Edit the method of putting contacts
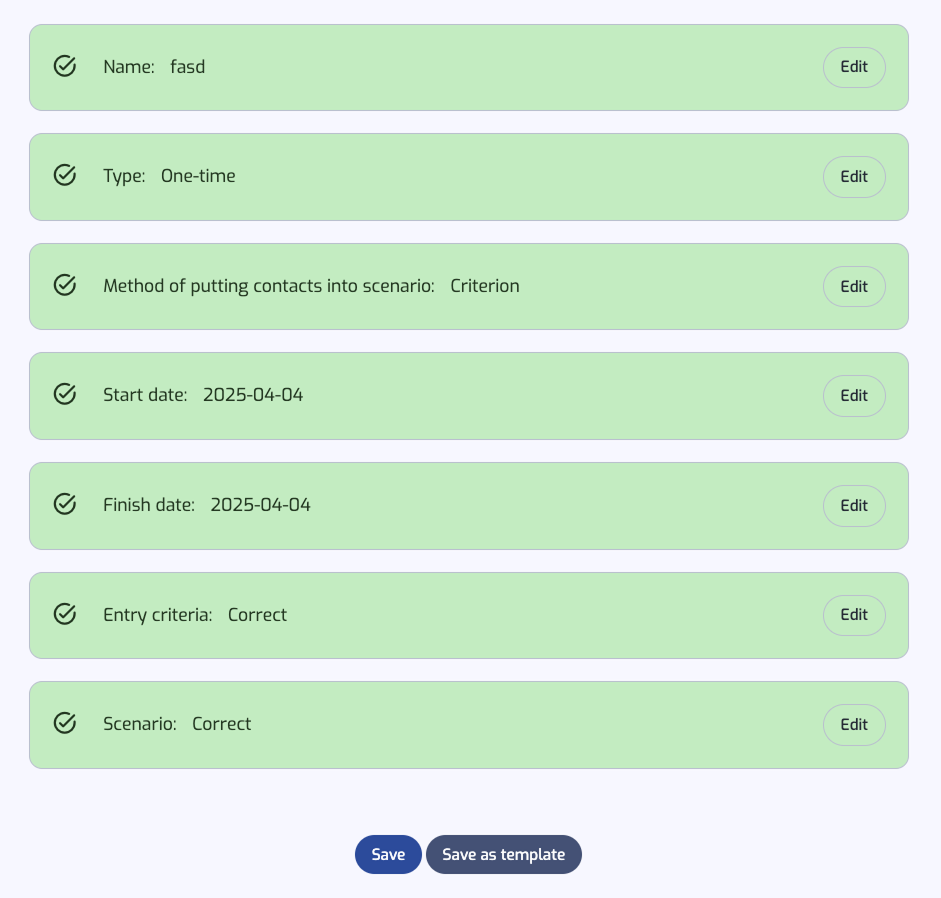This screenshot has width=941, height=898. point(854,286)
